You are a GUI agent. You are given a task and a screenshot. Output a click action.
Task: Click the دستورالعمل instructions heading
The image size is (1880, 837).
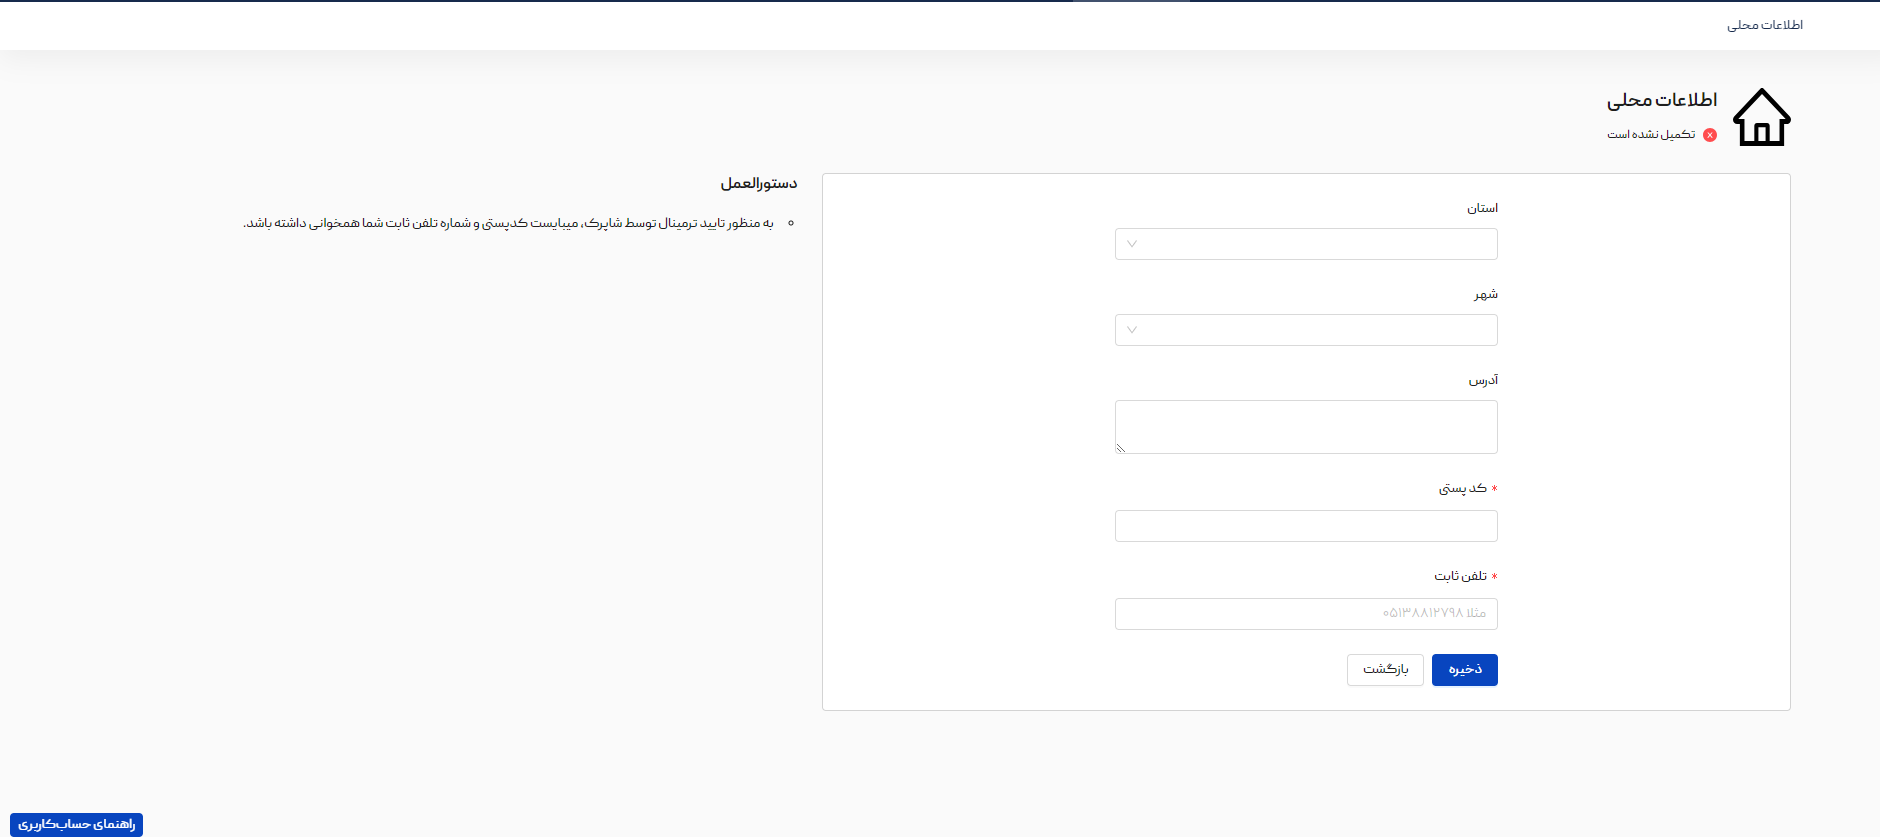click(759, 184)
